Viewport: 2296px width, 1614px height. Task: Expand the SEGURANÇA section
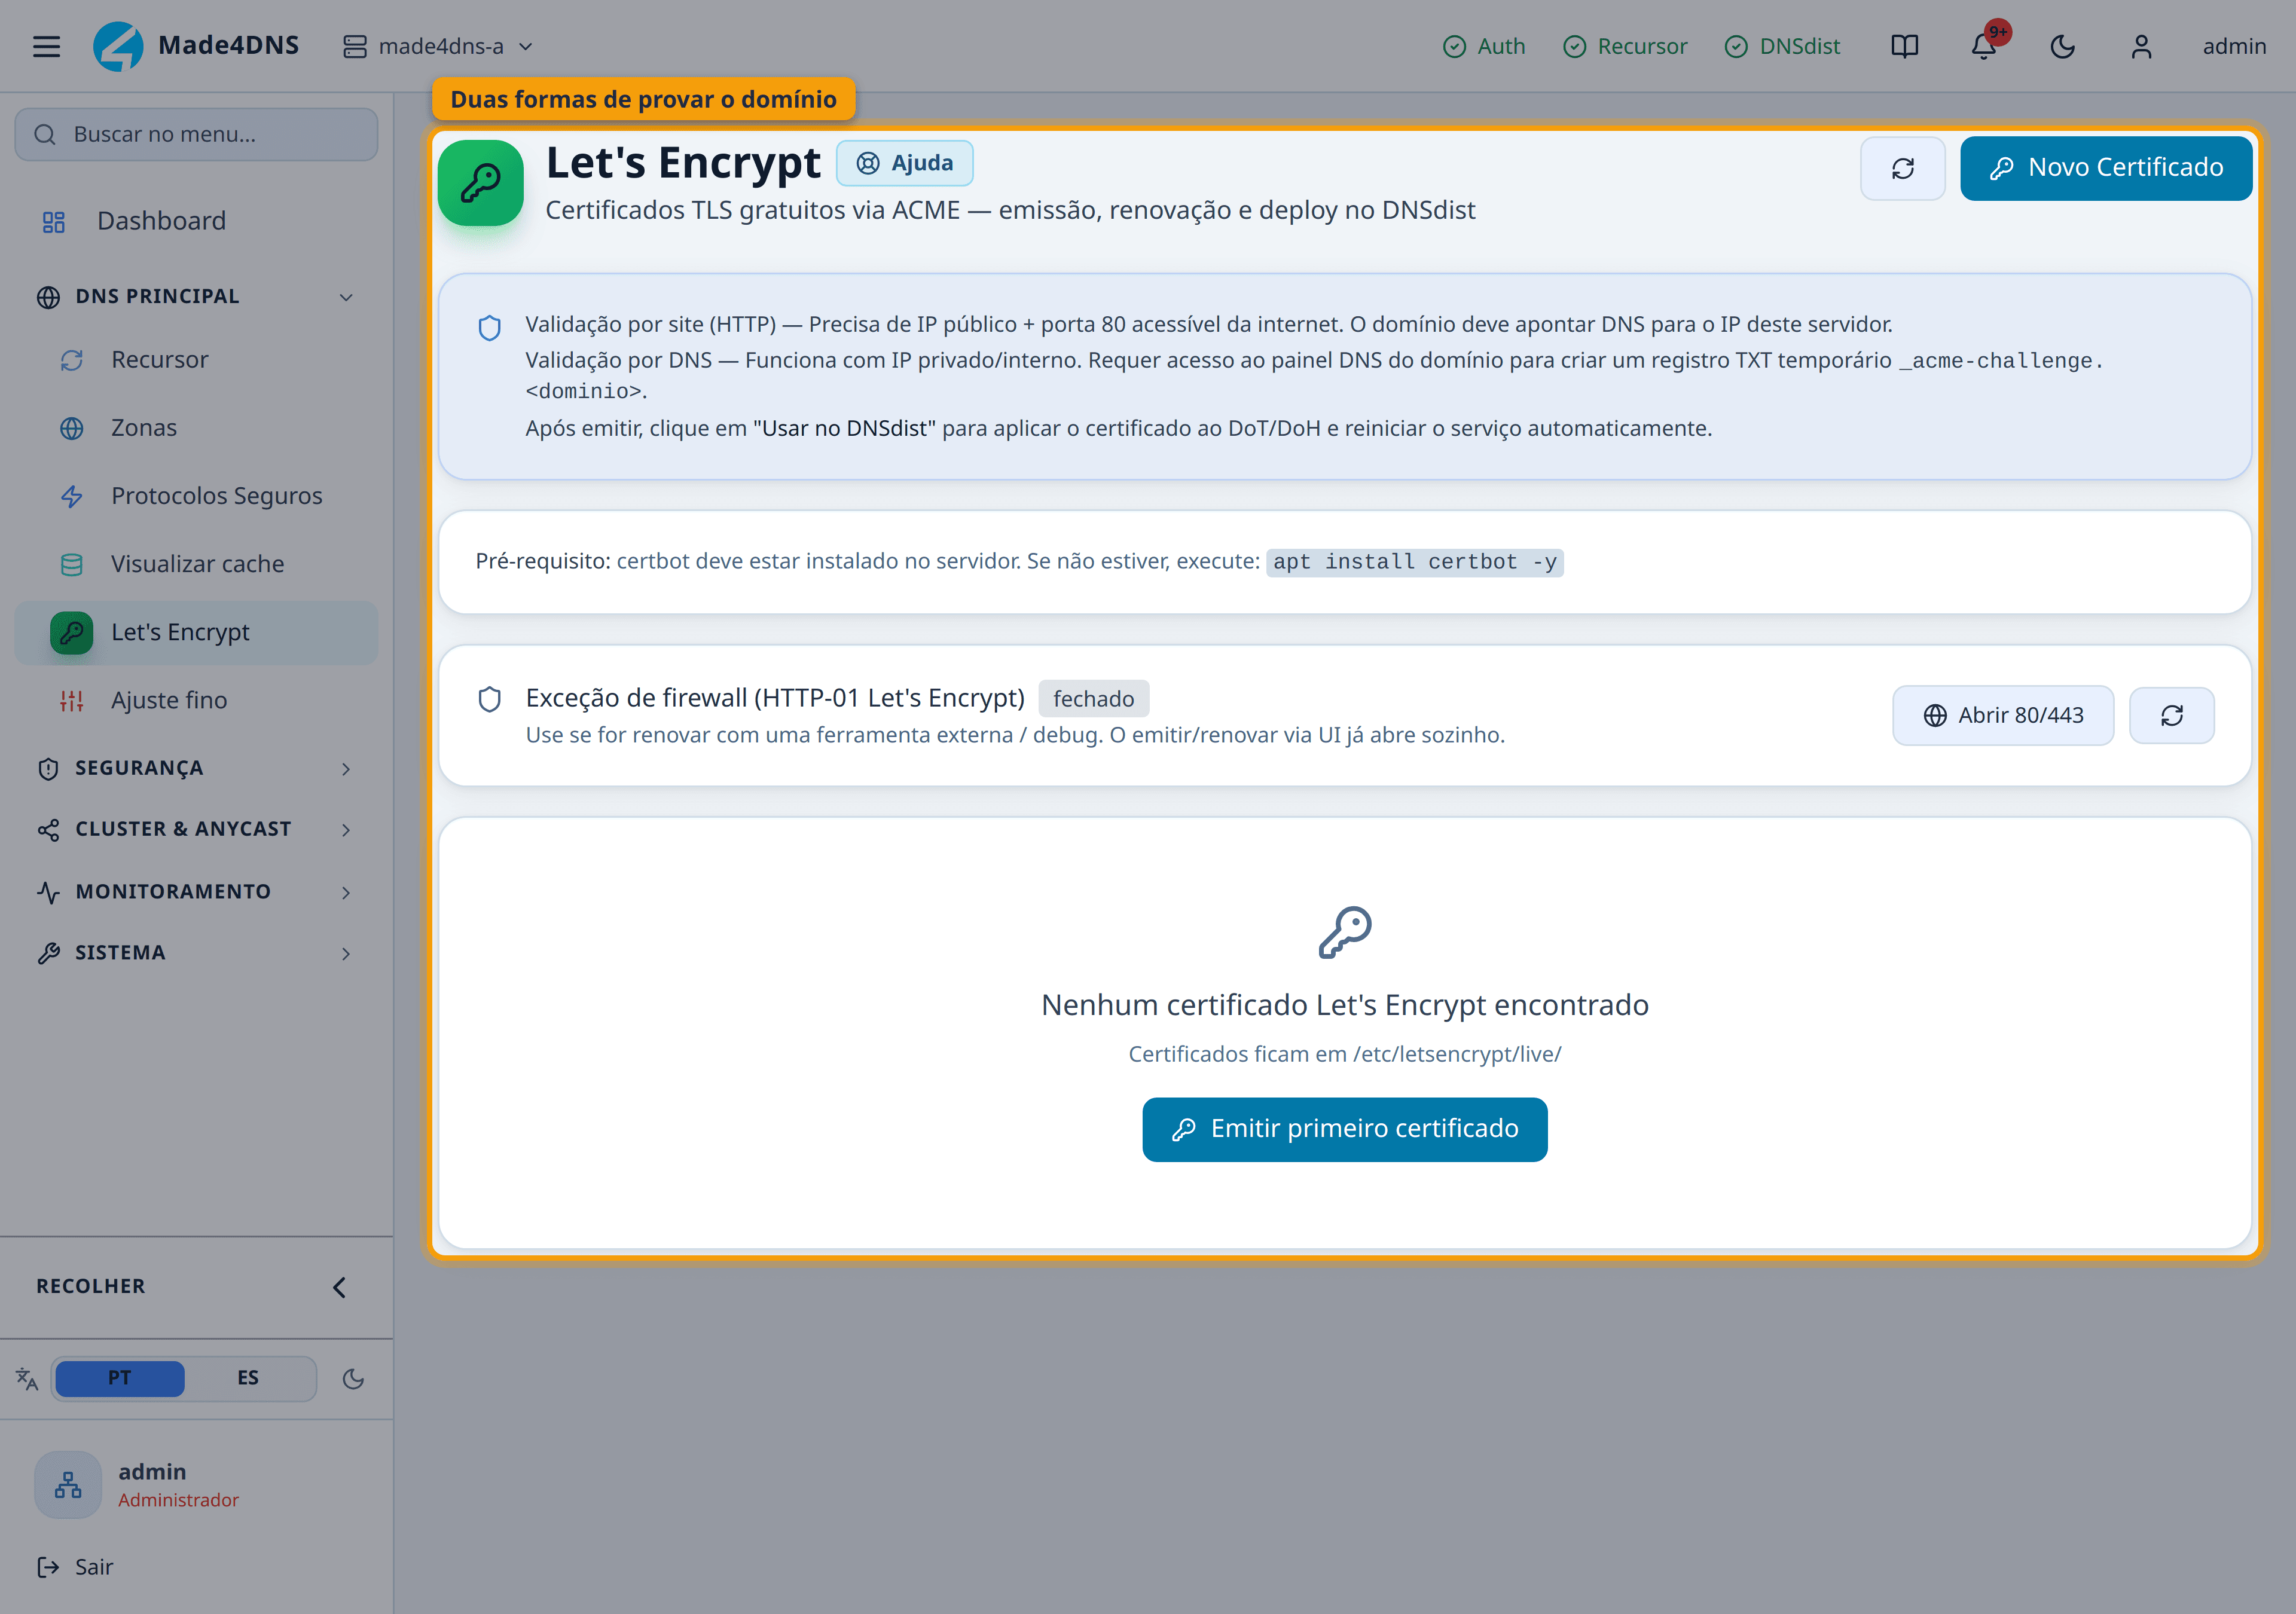[x=196, y=768]
